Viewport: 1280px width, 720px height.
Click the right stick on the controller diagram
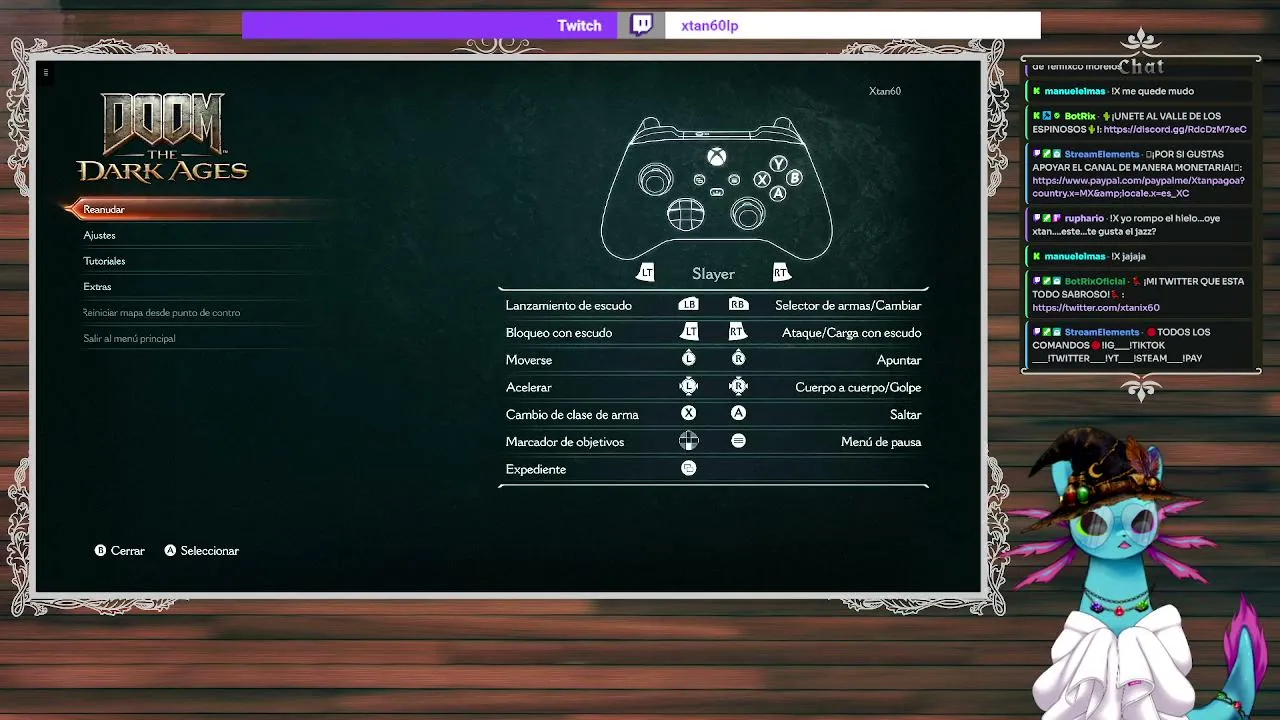click(x=748, y=213)
